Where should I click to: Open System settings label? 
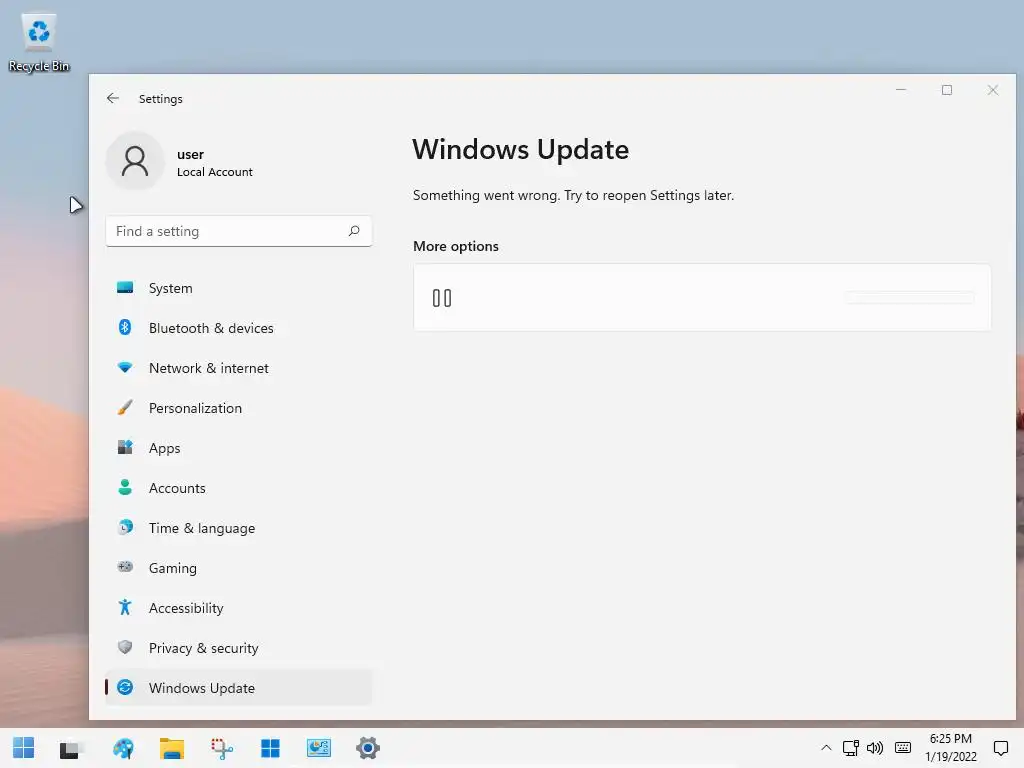click(170, 288)
